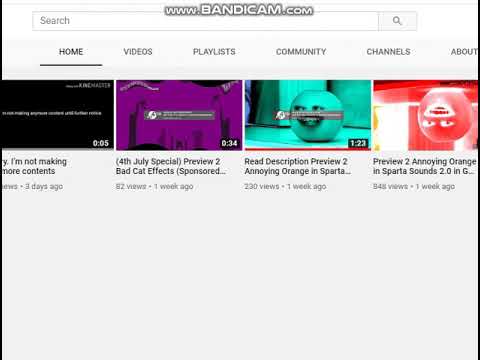Open the ABOUT tab
The image size is (480, 360).
(464, 52)
